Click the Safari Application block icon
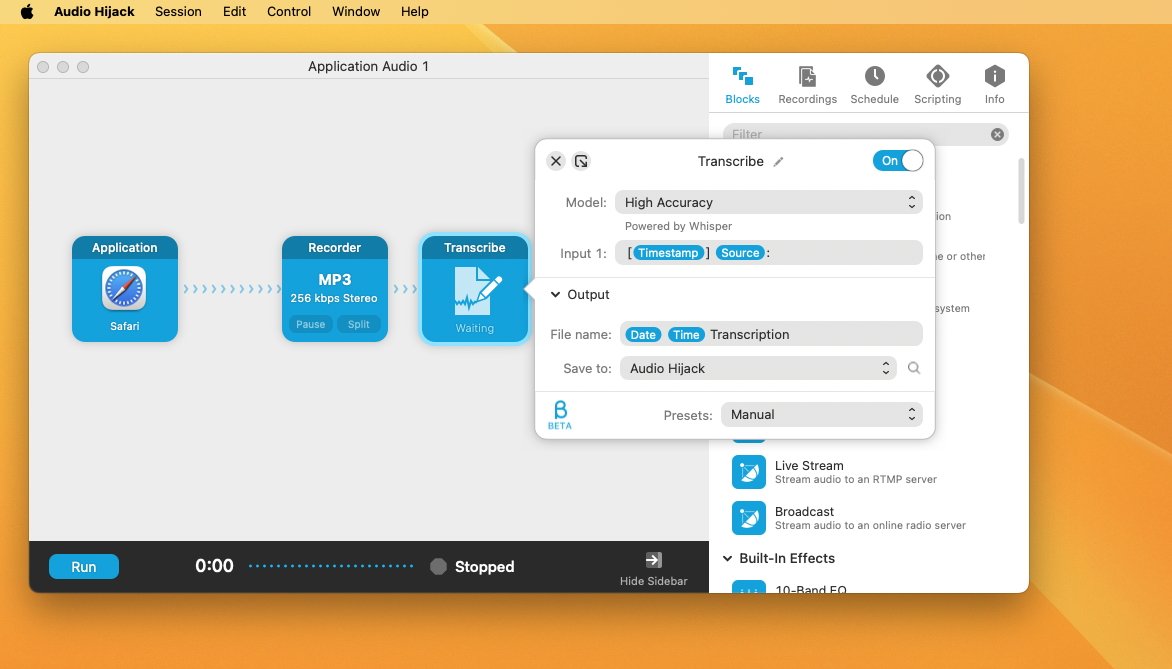 tap(124, 288)
